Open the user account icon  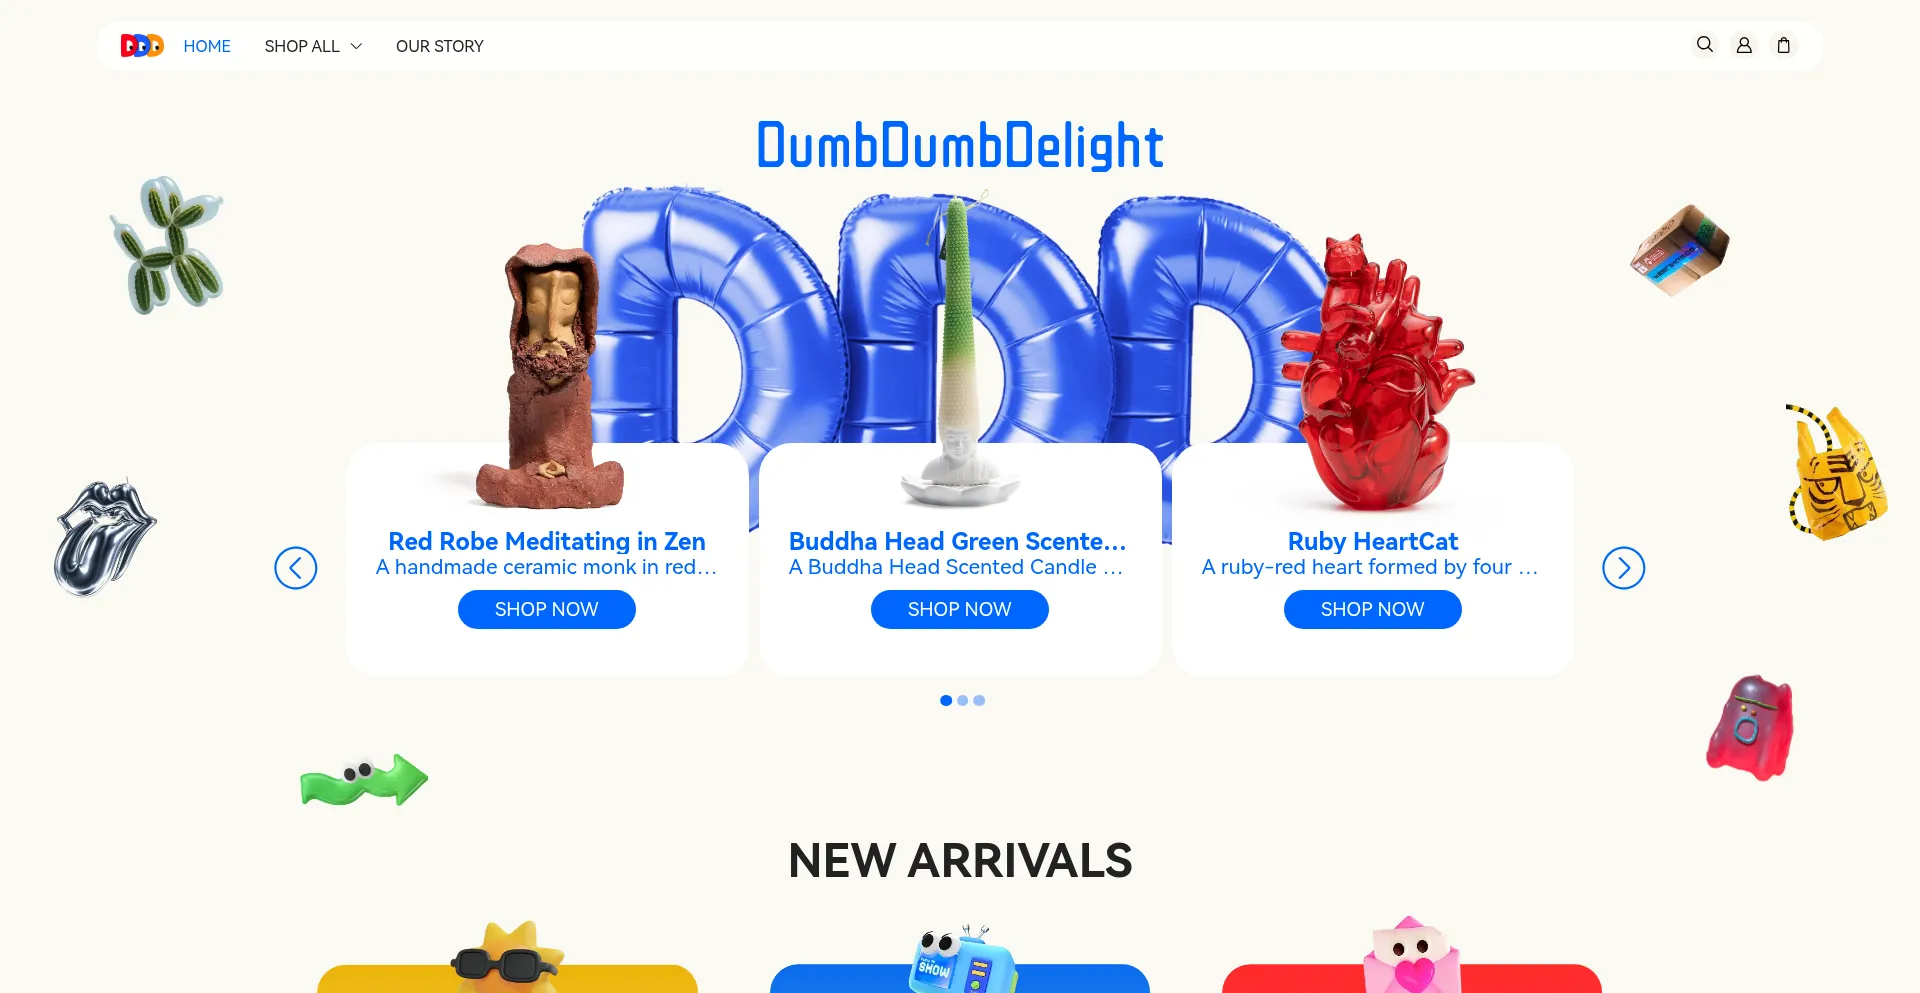click(x=1744, y=45)
